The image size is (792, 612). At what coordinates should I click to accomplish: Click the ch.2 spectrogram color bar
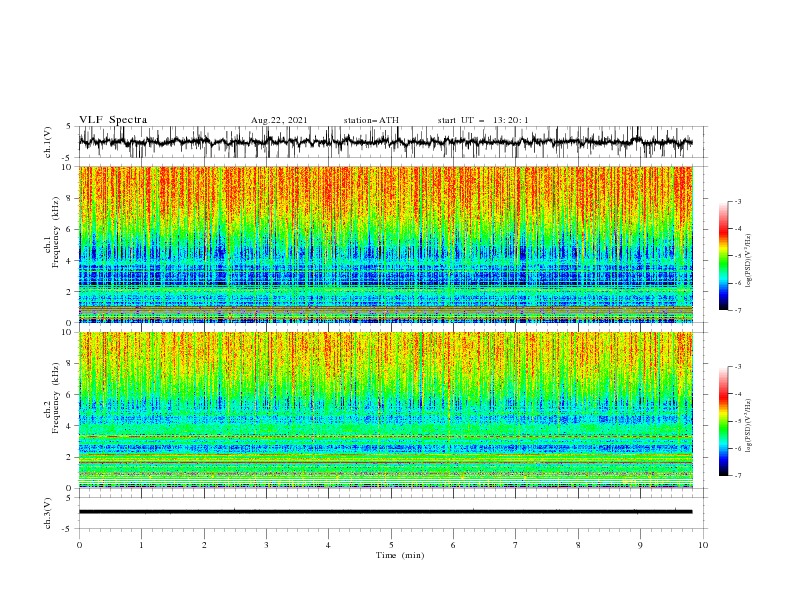click(x=723, y=421)
